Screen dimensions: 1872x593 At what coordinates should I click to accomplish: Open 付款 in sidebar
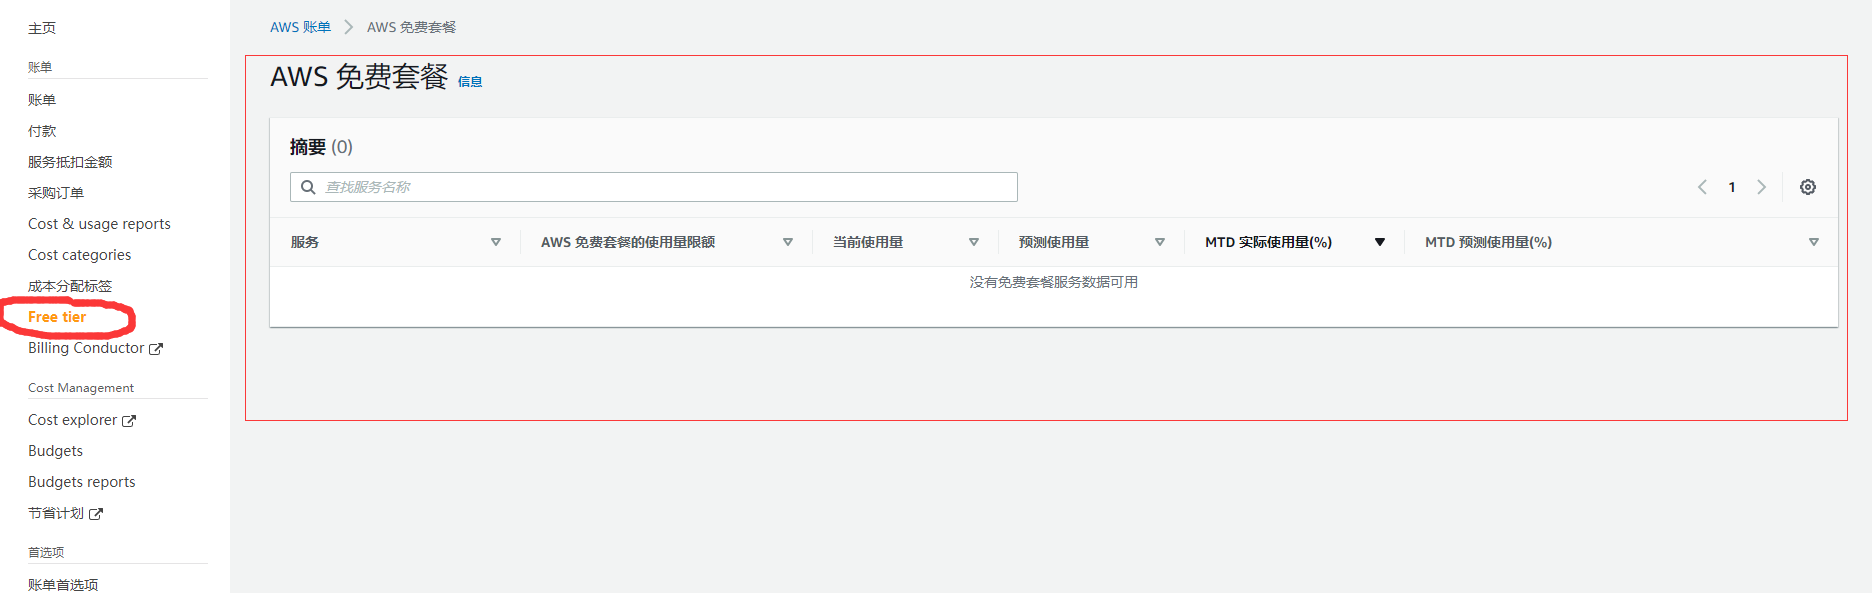point(42,131)
